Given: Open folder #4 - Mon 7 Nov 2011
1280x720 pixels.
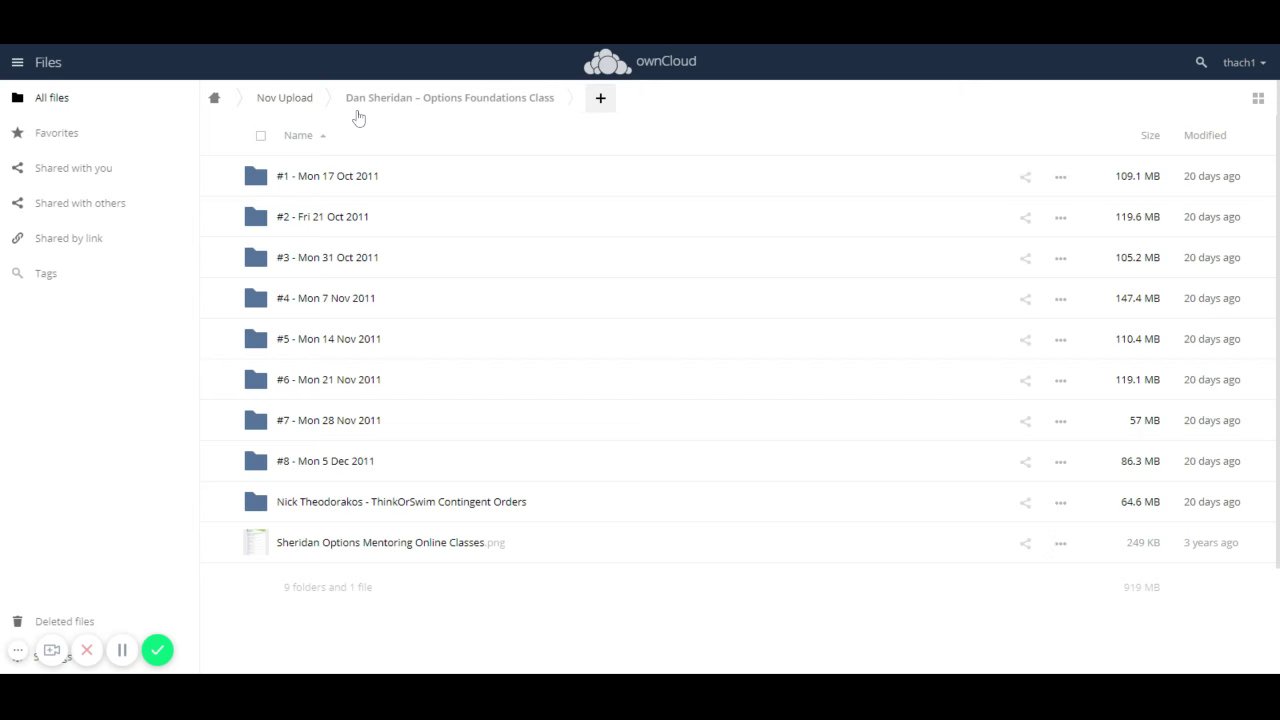Looking at the screenshot, I should coord(326,298).
